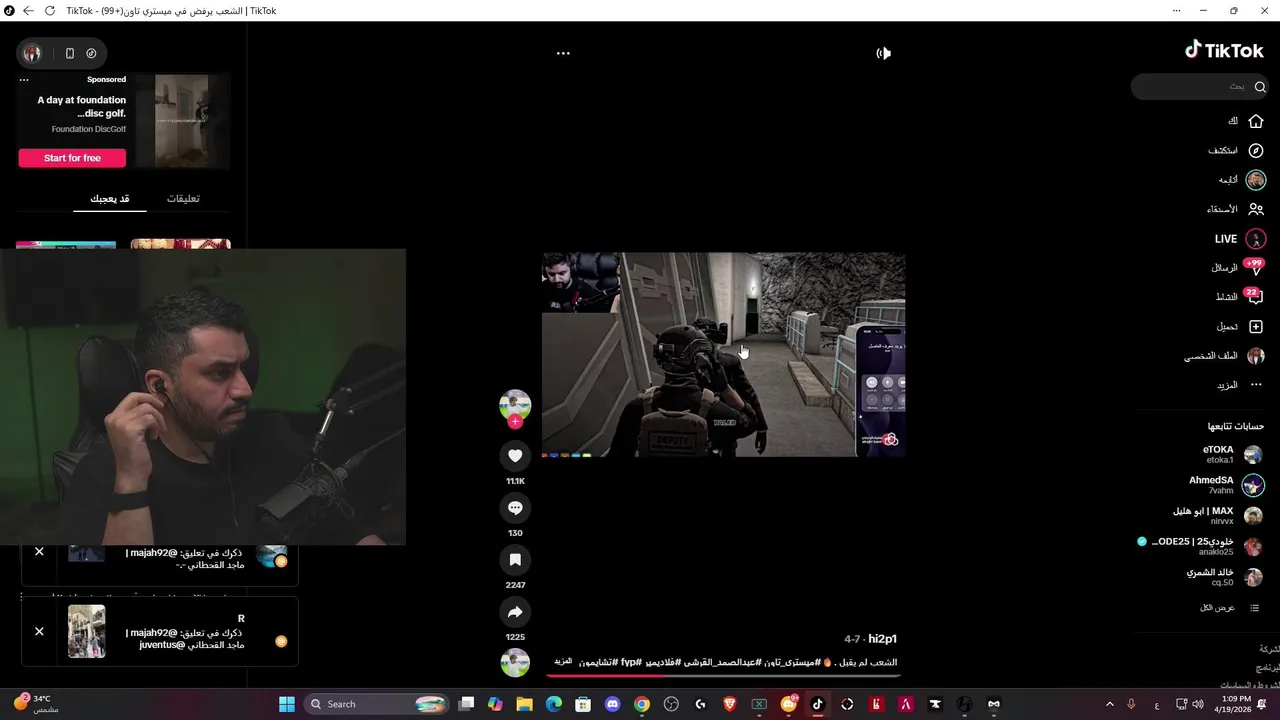
Task: Expand the More three-dots sidebar menu
Action: pyautogui.click(x=1256, y=385)
